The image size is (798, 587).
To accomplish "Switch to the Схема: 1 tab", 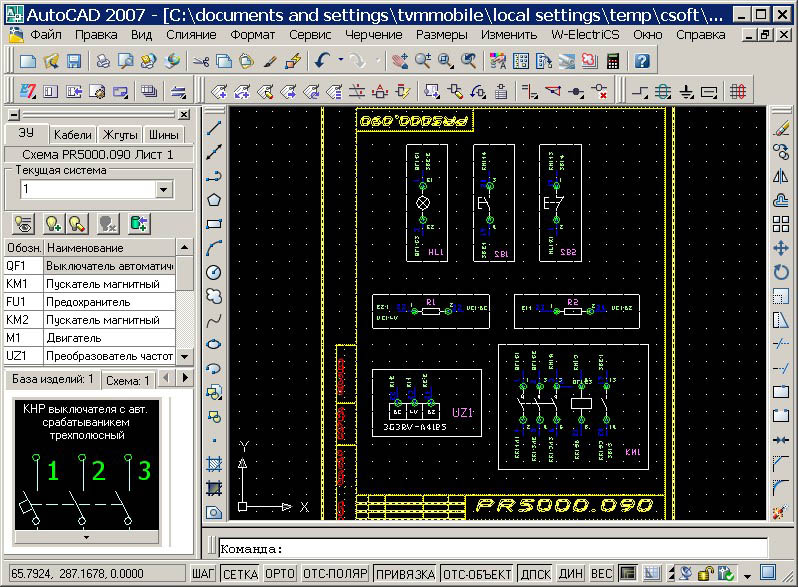I will tap(127, 381).
